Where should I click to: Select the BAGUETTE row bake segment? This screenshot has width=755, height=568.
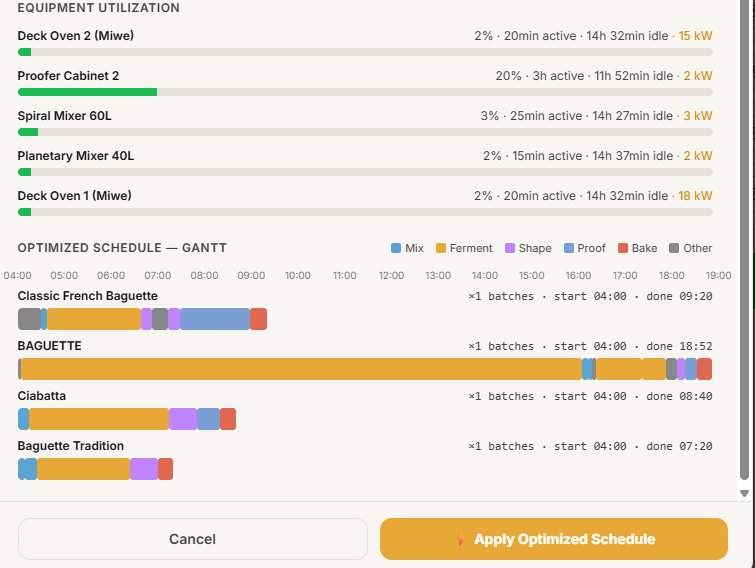[704, 369]
